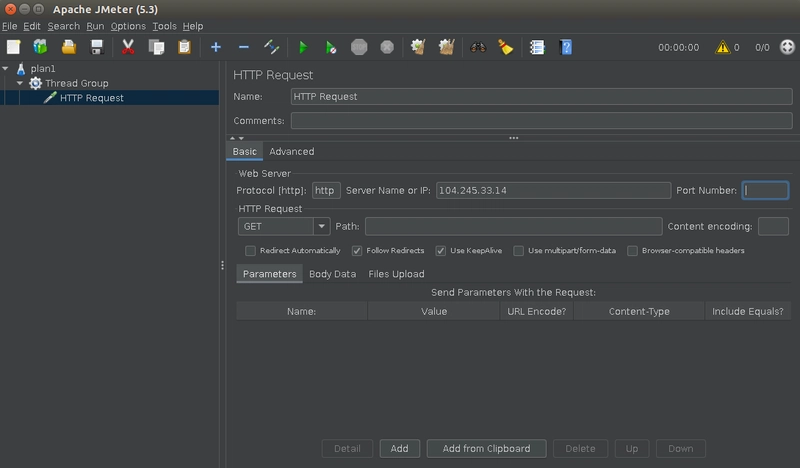
Task: Enable Browser-compatible headers checkbox
Action: (x=632, y=251)
